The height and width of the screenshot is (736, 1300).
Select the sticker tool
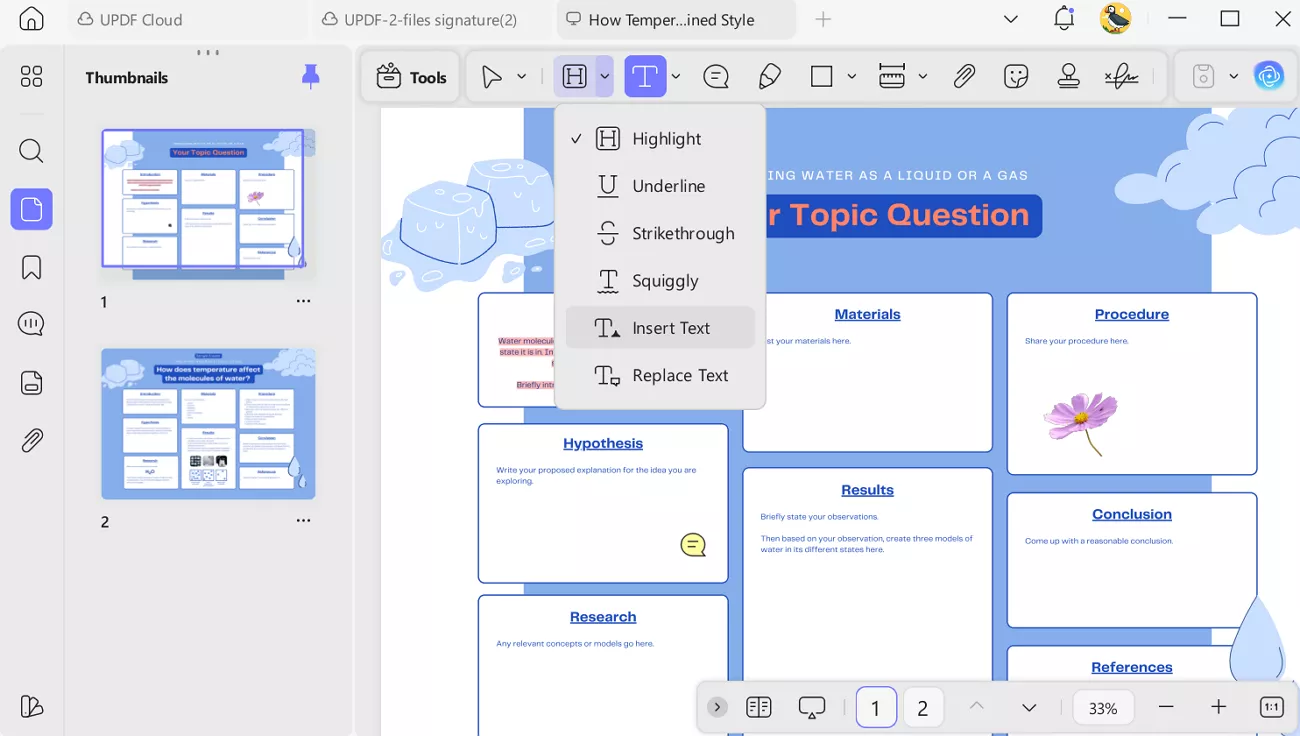[x=1016, y=77]
